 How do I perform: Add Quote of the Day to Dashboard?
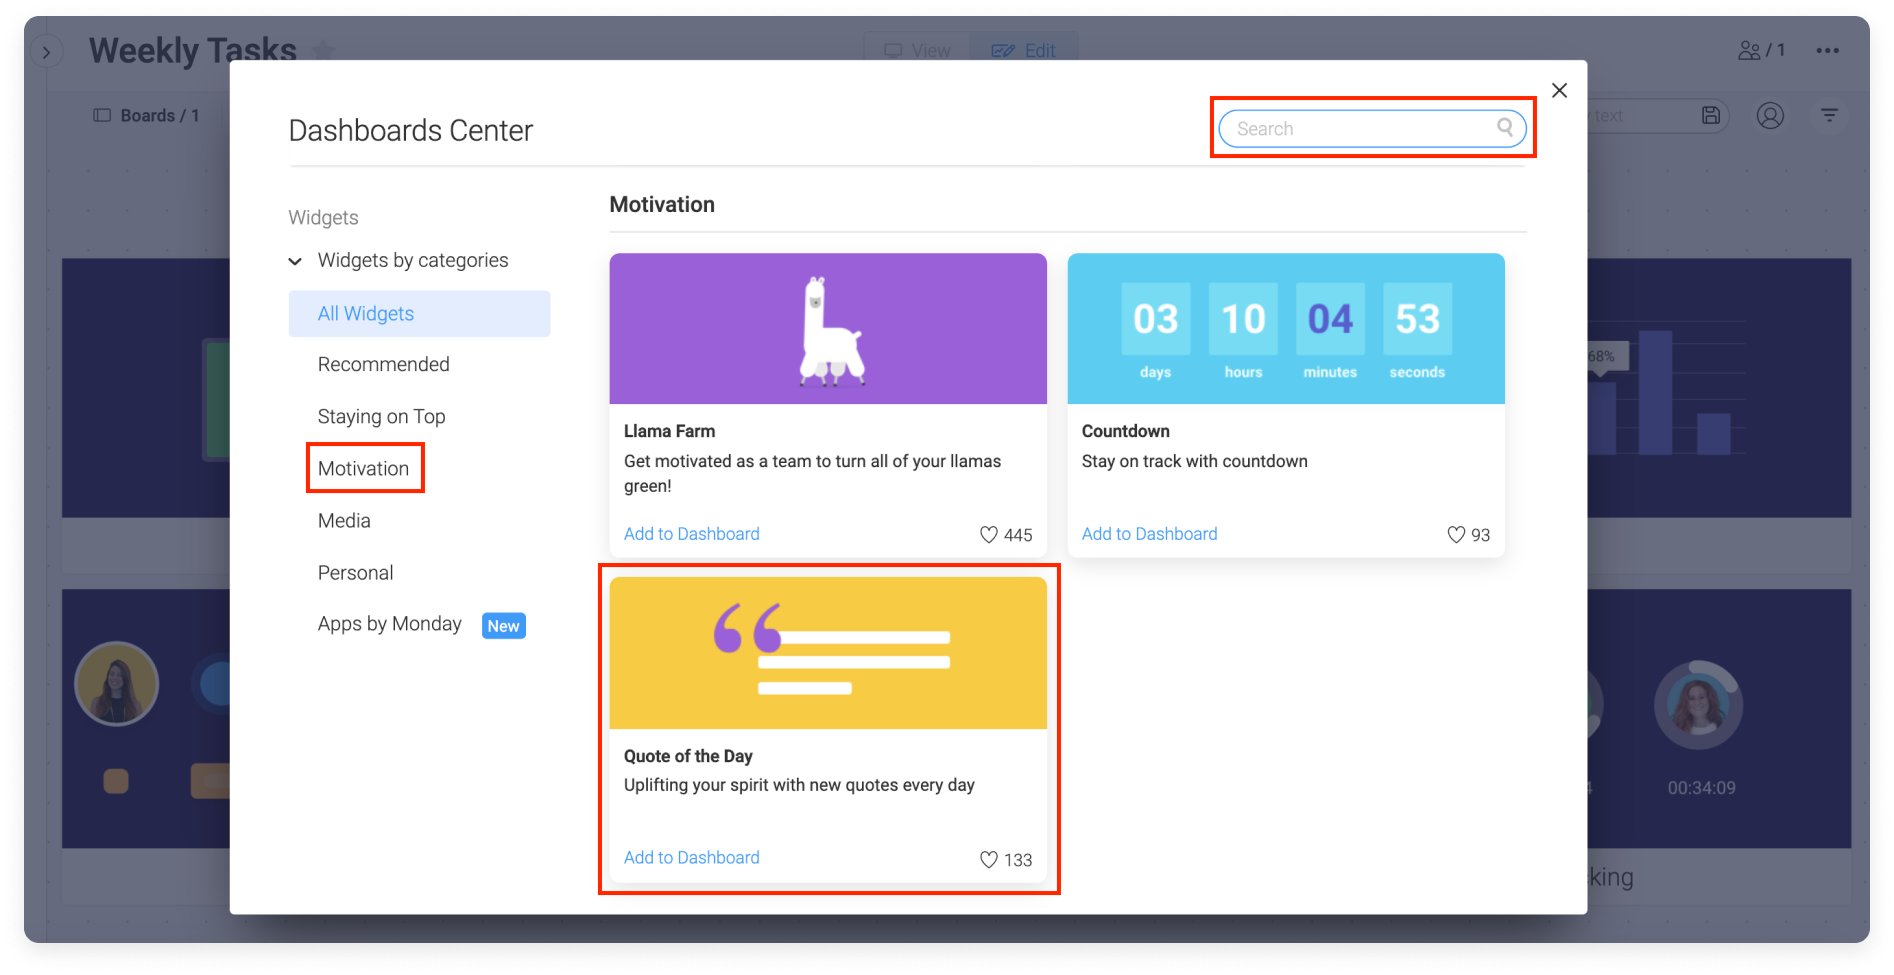coord(692,858)
